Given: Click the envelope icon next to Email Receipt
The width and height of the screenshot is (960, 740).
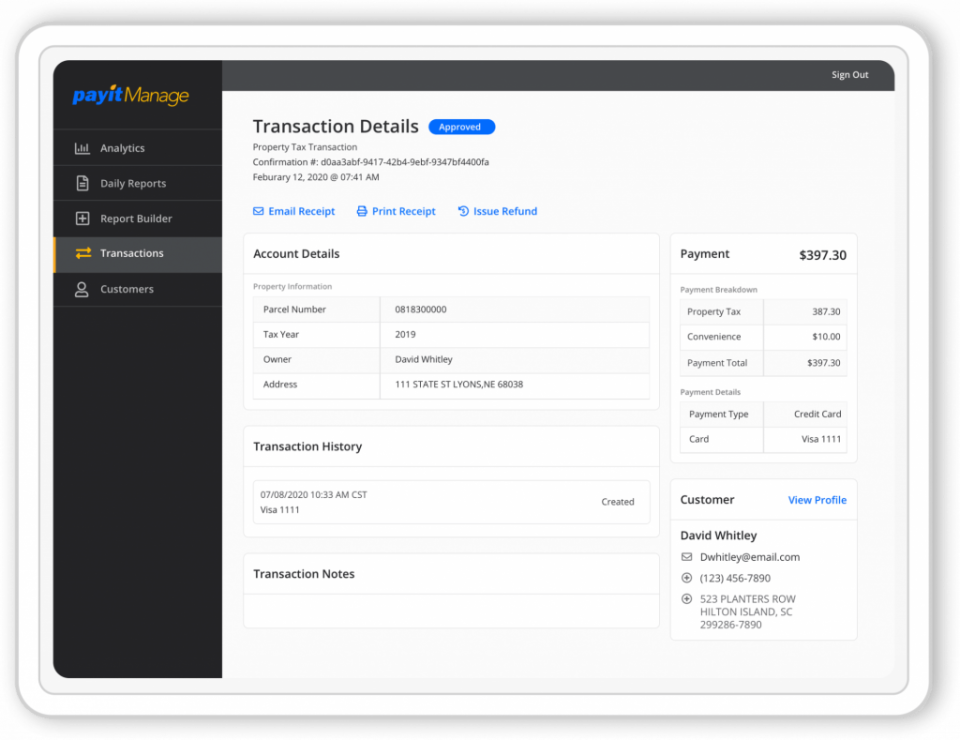Looking at the screenshot, I should [x=259, y=211].
